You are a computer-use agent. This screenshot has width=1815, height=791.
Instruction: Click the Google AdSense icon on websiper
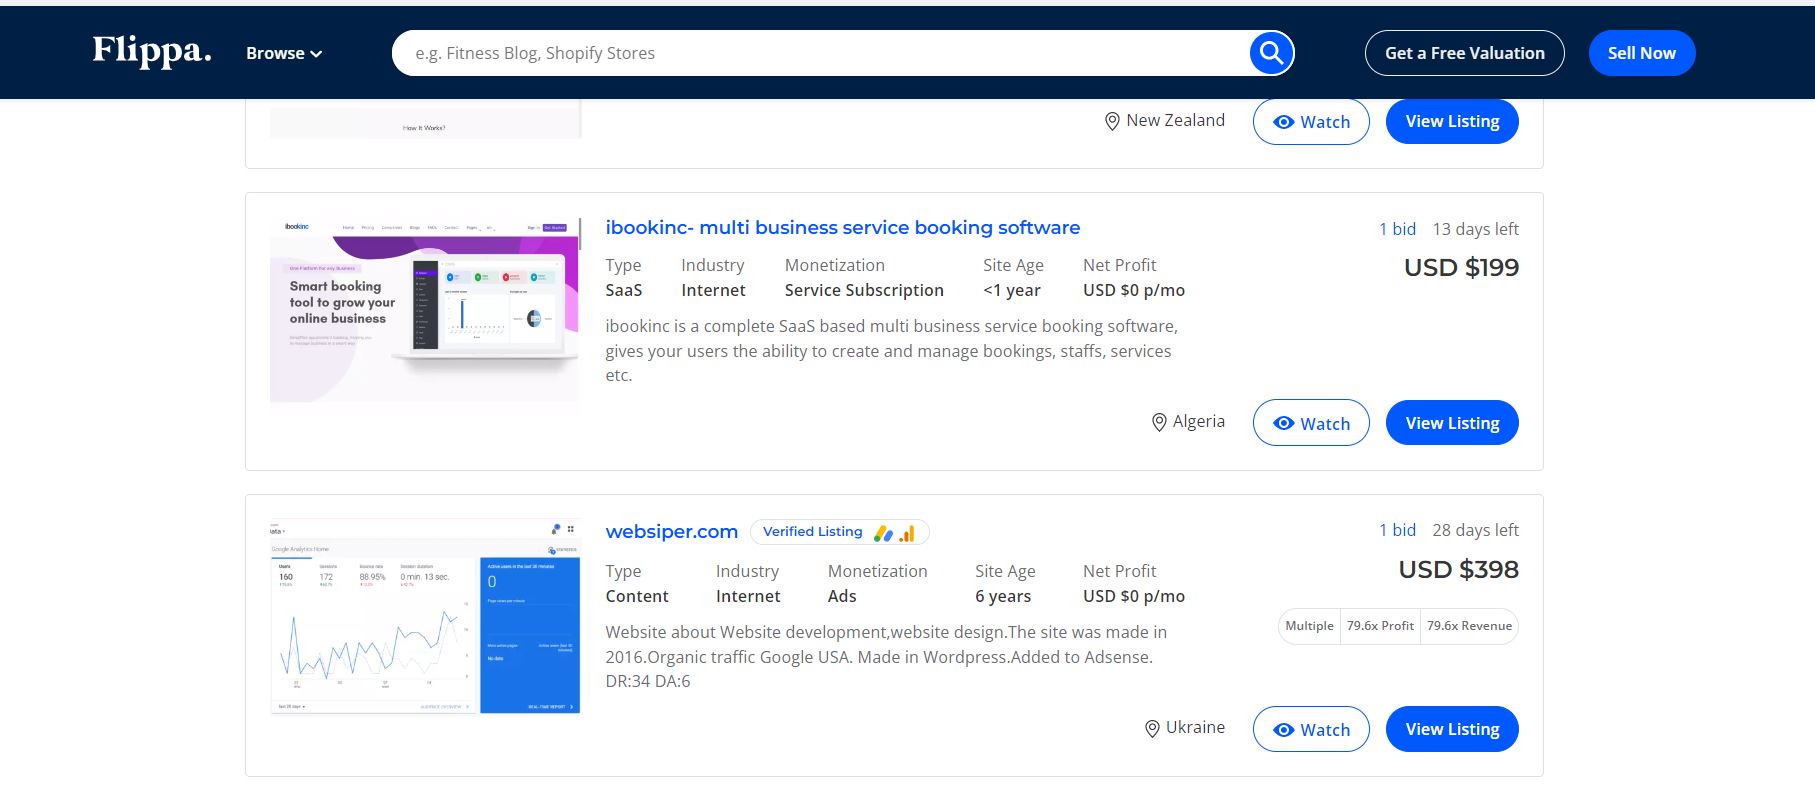point(883,533)
